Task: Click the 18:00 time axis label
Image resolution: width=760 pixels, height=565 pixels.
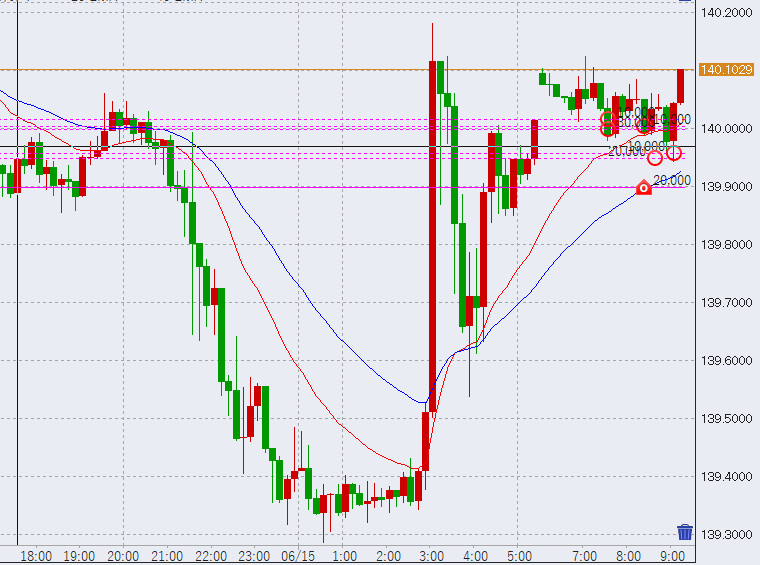Action: pyautogui.click(x=35, y=555)
